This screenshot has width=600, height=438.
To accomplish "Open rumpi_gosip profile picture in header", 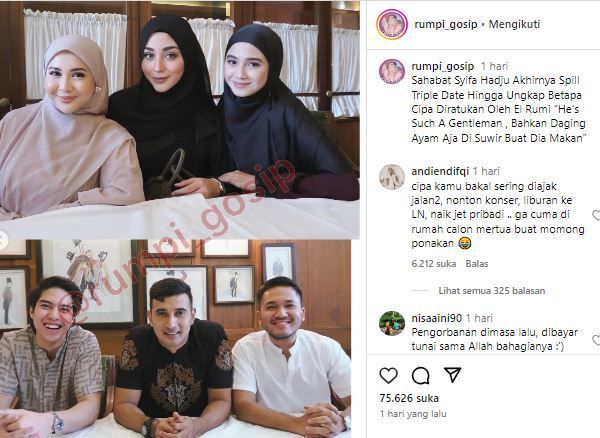I will coord(392,24).
